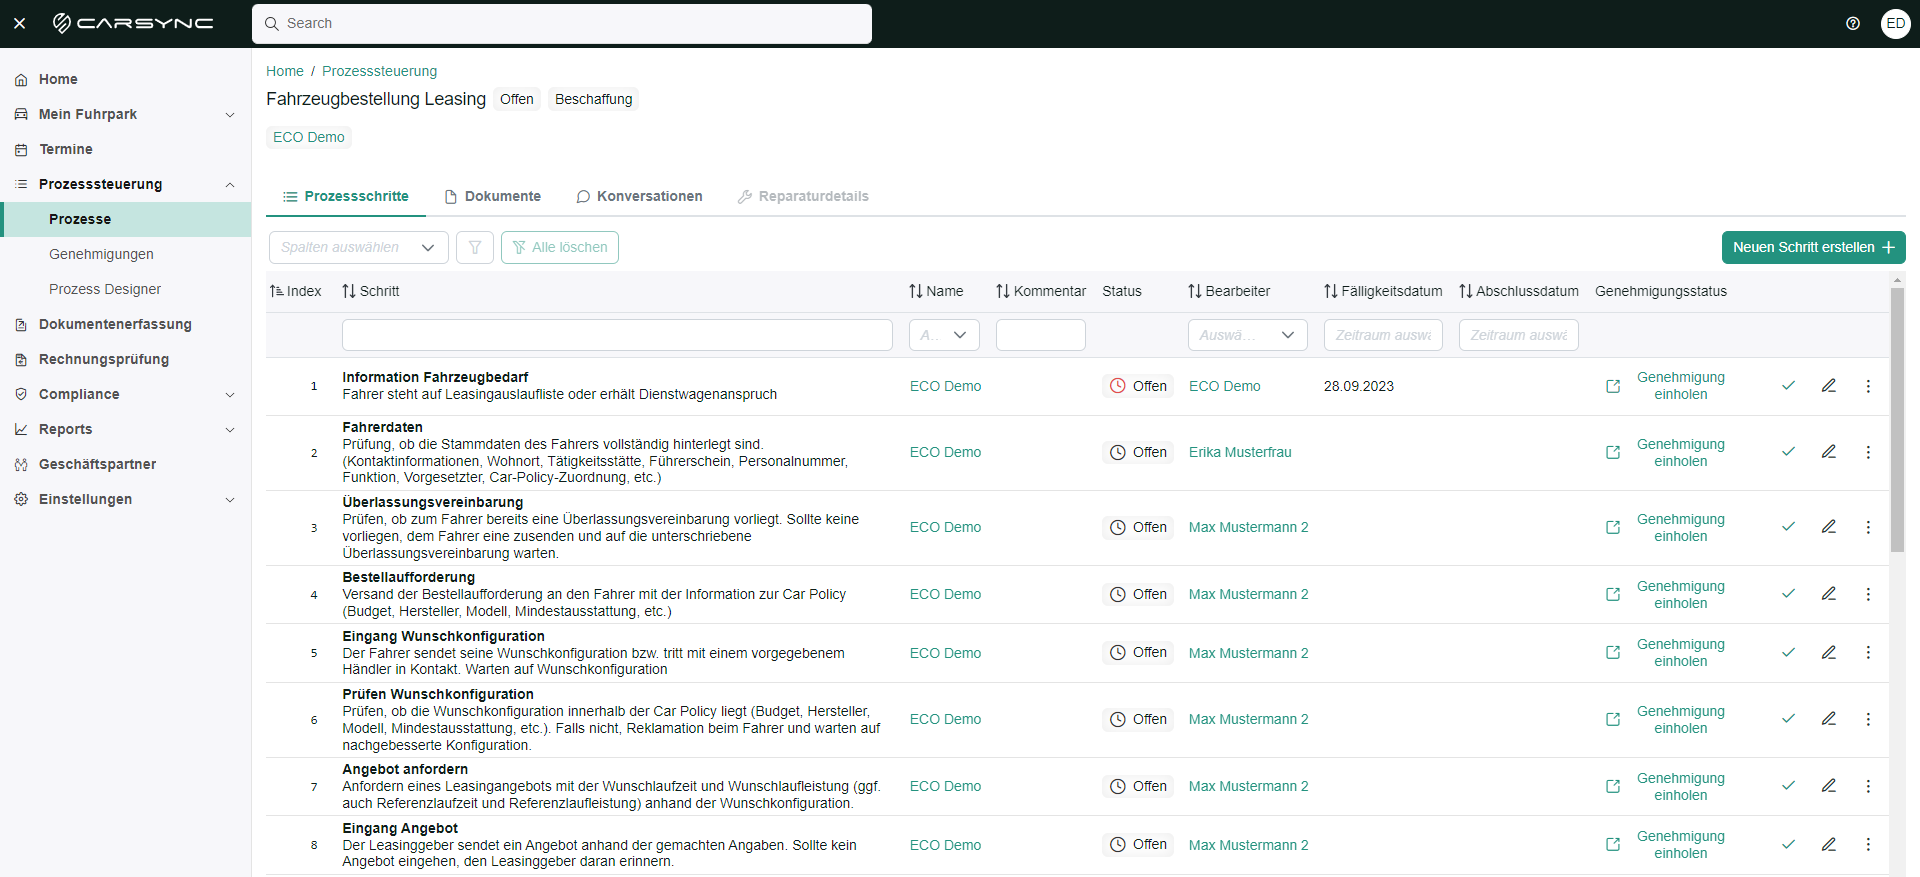Click Neuen Schritt erstellen button
1920x877 pixels.
[x=1813, y=247]
